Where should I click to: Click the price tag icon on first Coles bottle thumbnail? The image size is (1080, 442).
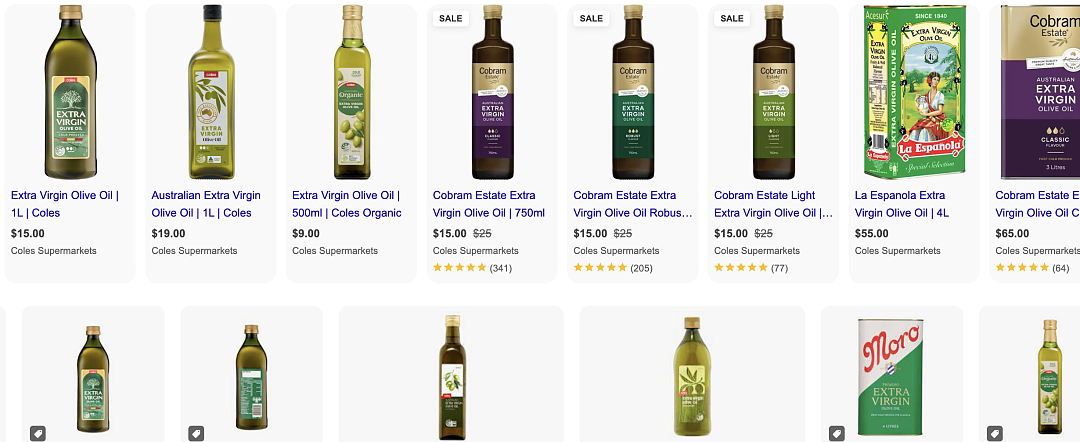tap(38, 434)
